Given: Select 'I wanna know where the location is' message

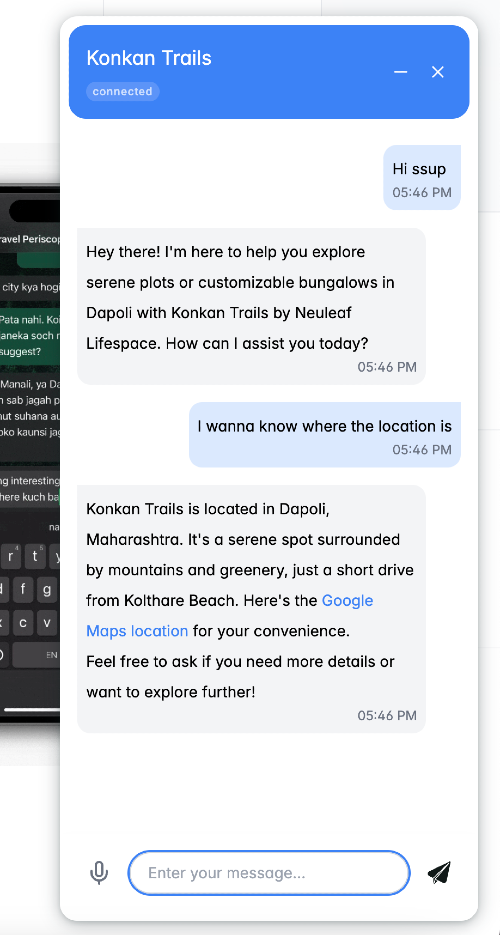Looking at the screenshot, I should click(325, 435).
